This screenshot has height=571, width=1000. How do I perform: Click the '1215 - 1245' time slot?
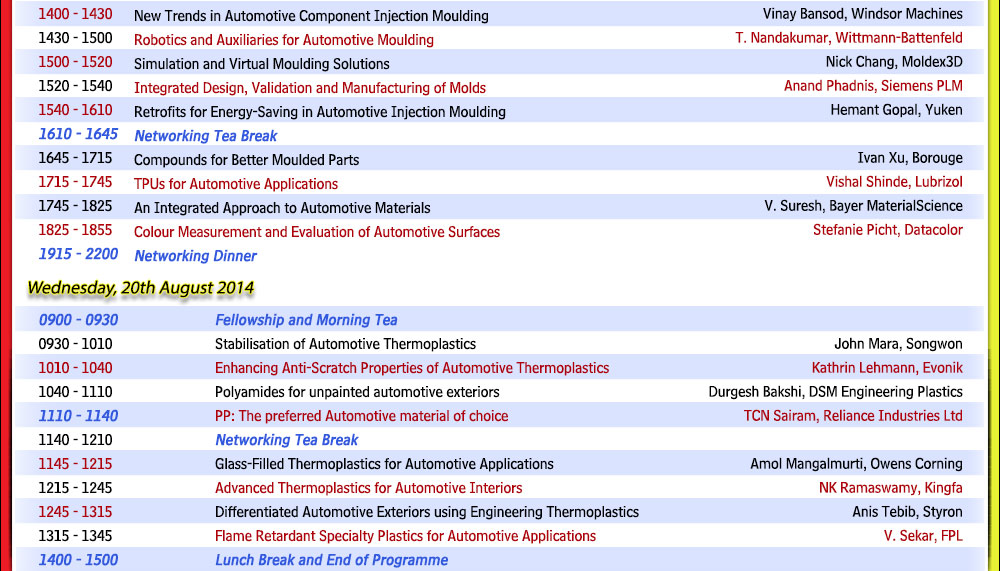pos(75,488)
